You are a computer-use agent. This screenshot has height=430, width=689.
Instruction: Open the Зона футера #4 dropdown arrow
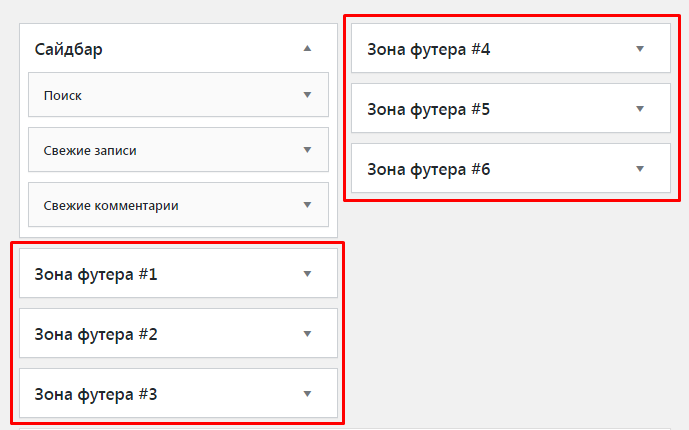click(x=640, y=48)
